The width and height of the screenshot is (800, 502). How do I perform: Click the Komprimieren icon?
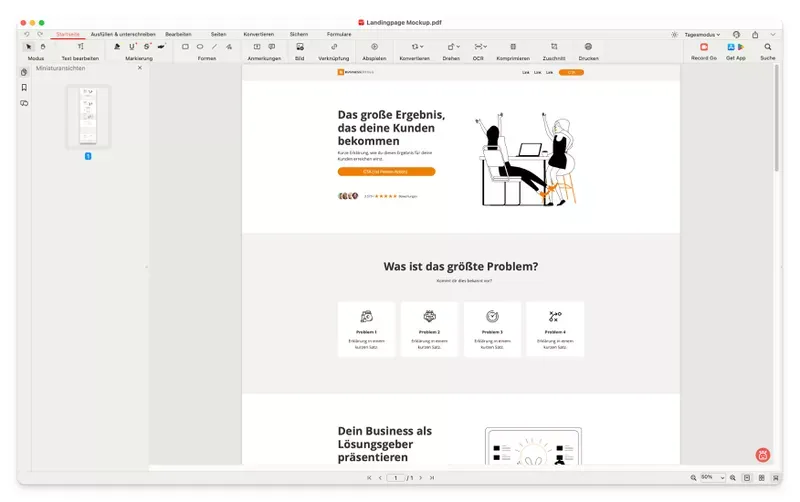(x=513, y=47)
